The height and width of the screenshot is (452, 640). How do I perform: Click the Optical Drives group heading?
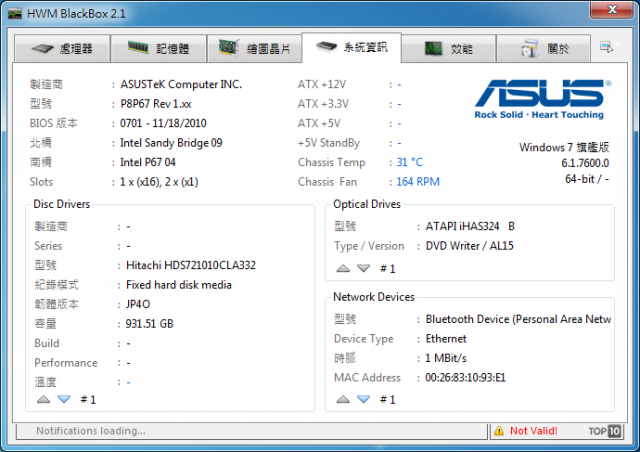pyautogui.click(x=367, y=204)
